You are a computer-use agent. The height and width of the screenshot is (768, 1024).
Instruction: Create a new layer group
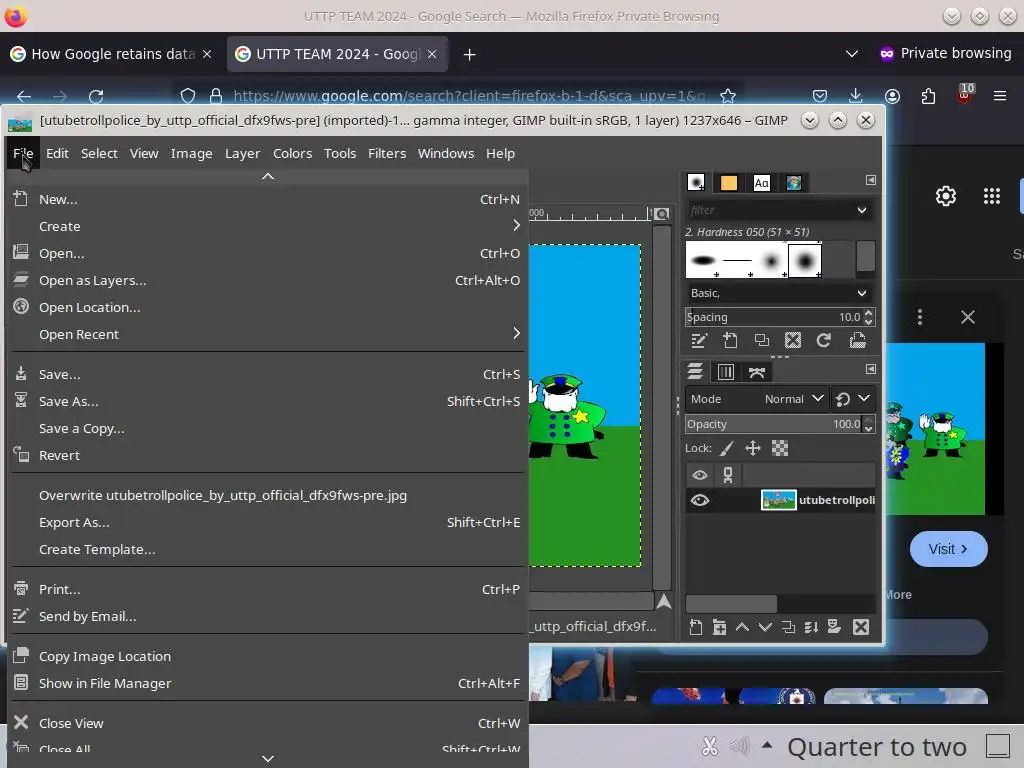719,628
